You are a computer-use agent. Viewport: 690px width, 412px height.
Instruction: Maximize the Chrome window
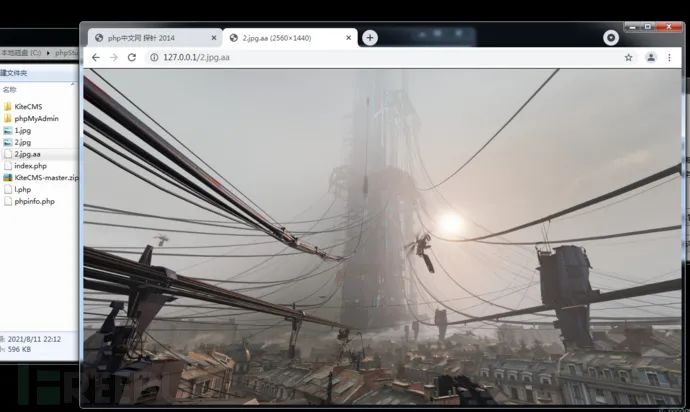pyautogui.click(x=648, y=27)
